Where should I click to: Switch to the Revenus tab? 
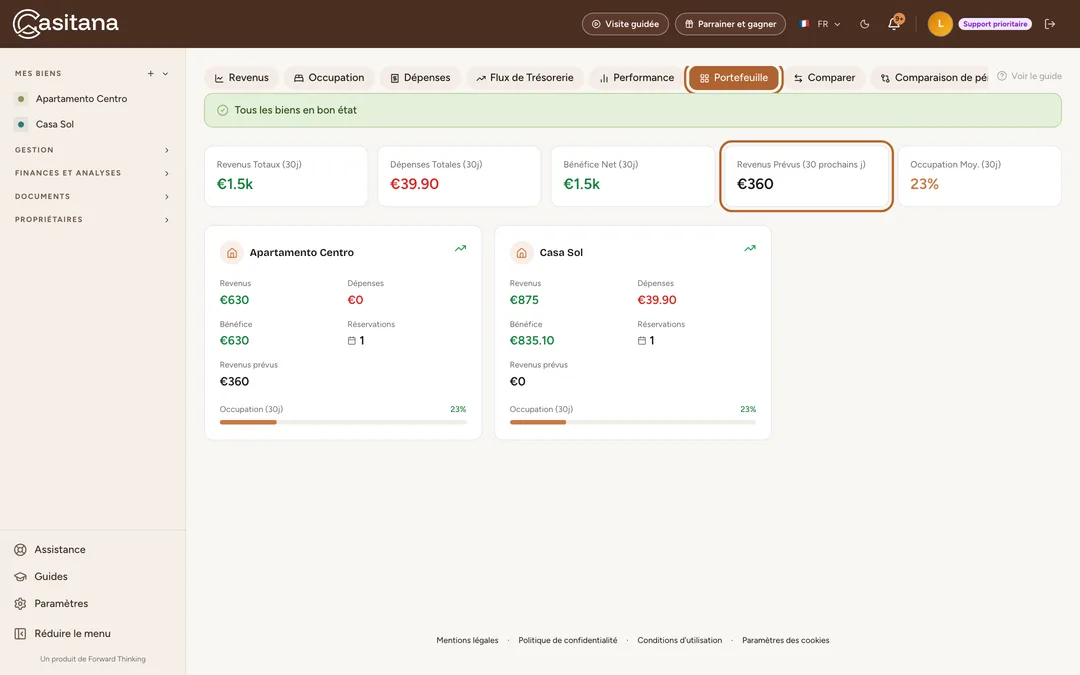241,78
